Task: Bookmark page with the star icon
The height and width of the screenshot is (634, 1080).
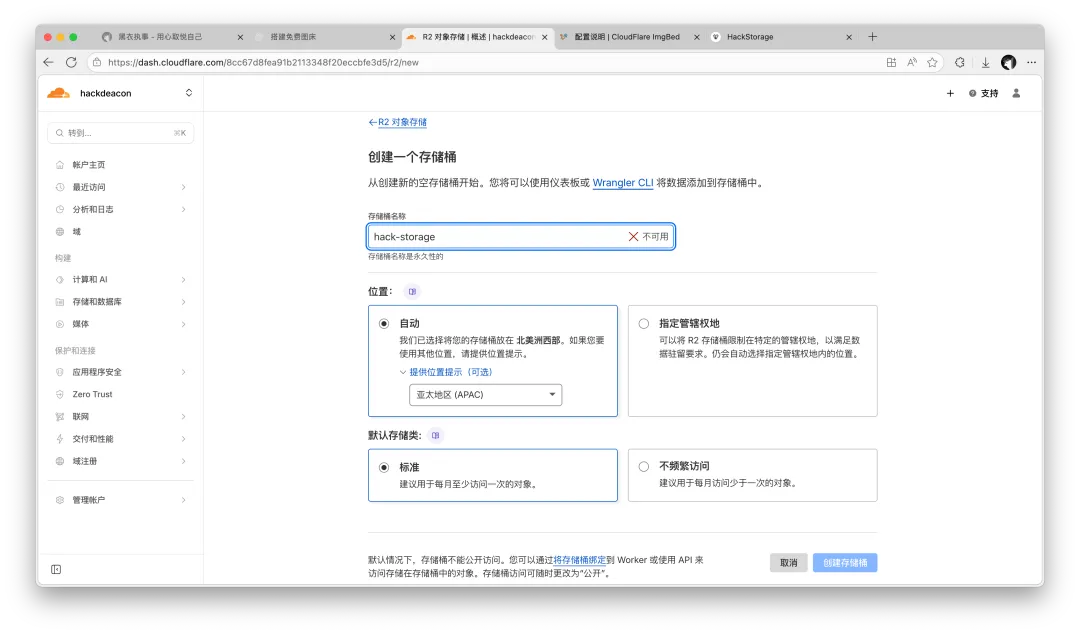Action: pos(933,62)
